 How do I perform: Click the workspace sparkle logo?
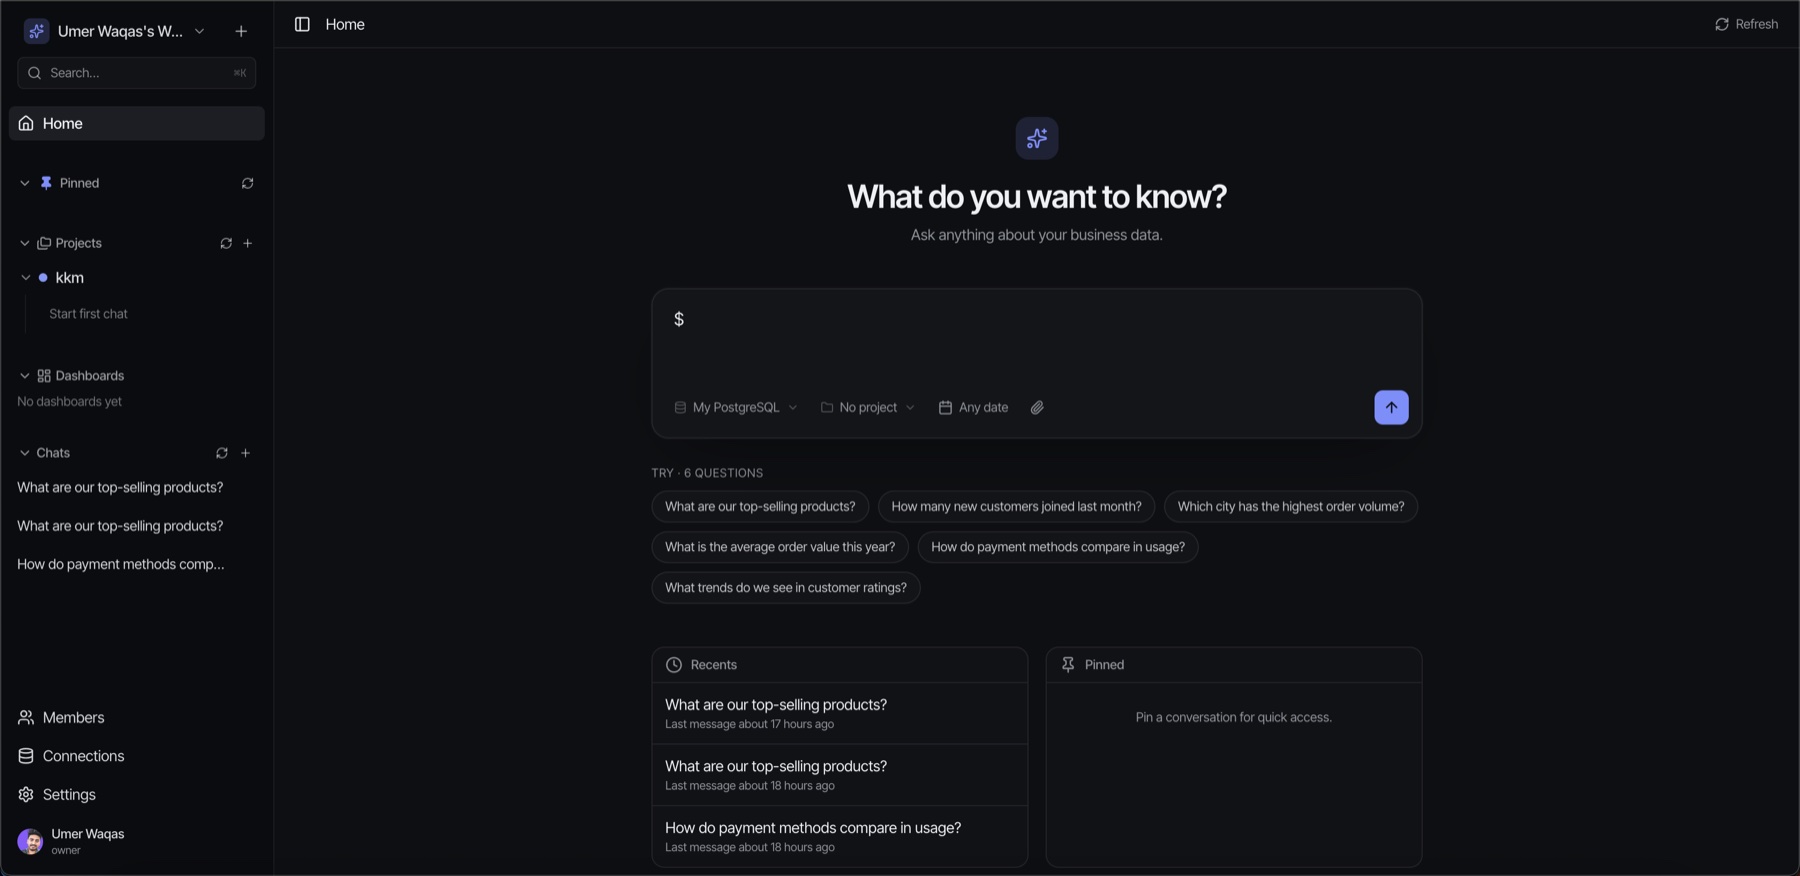click(37, 31)
